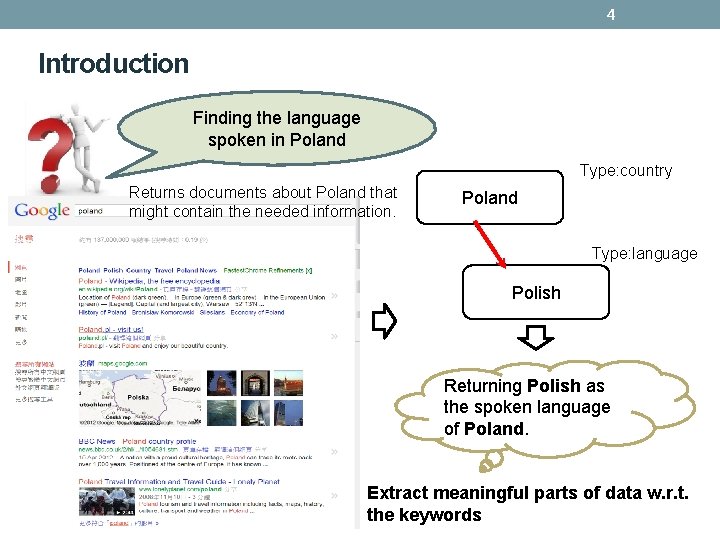720x540 pixels.
Task: Open the dark teal water photo thumbnail
Action: click(222, 413)
